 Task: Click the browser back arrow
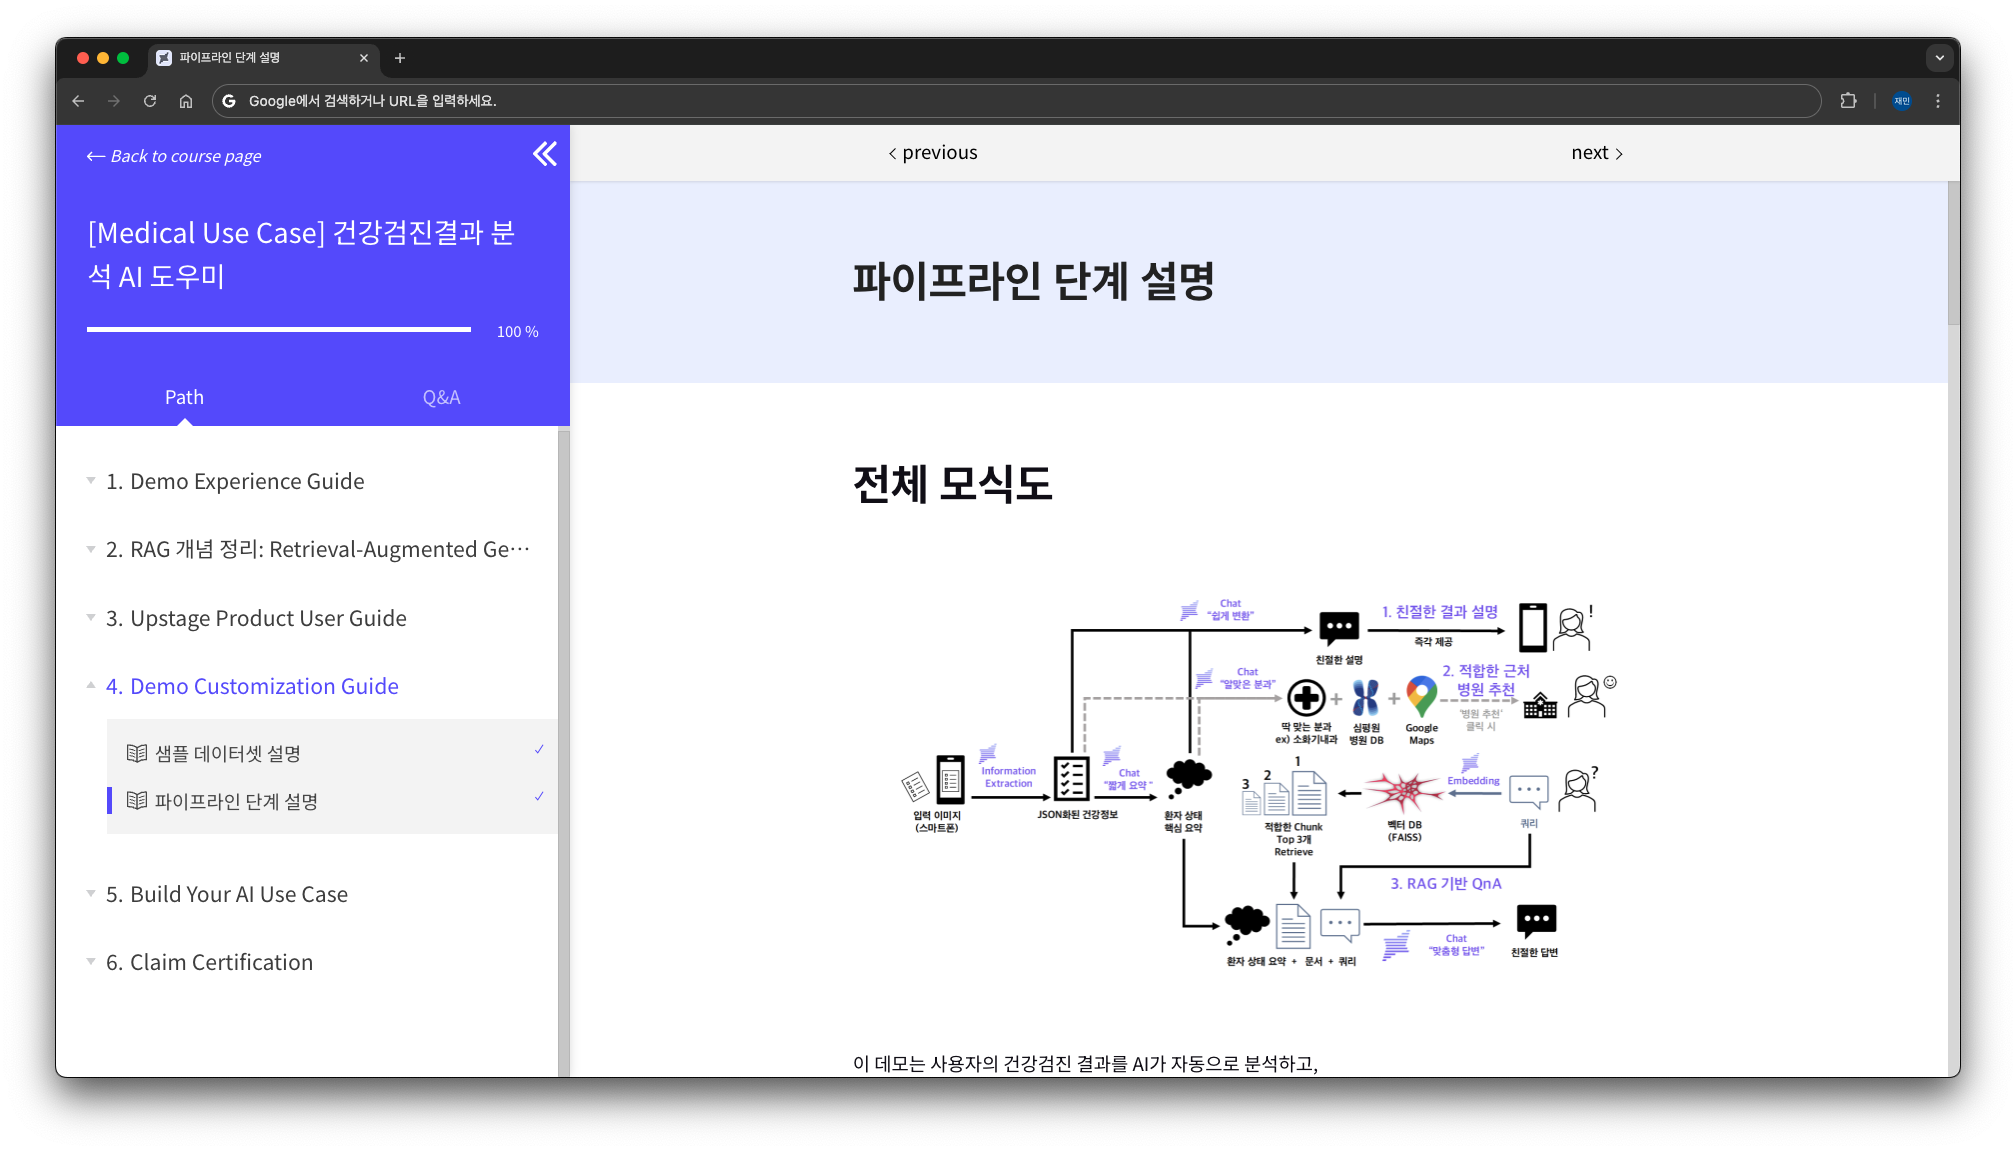(78, 101)
